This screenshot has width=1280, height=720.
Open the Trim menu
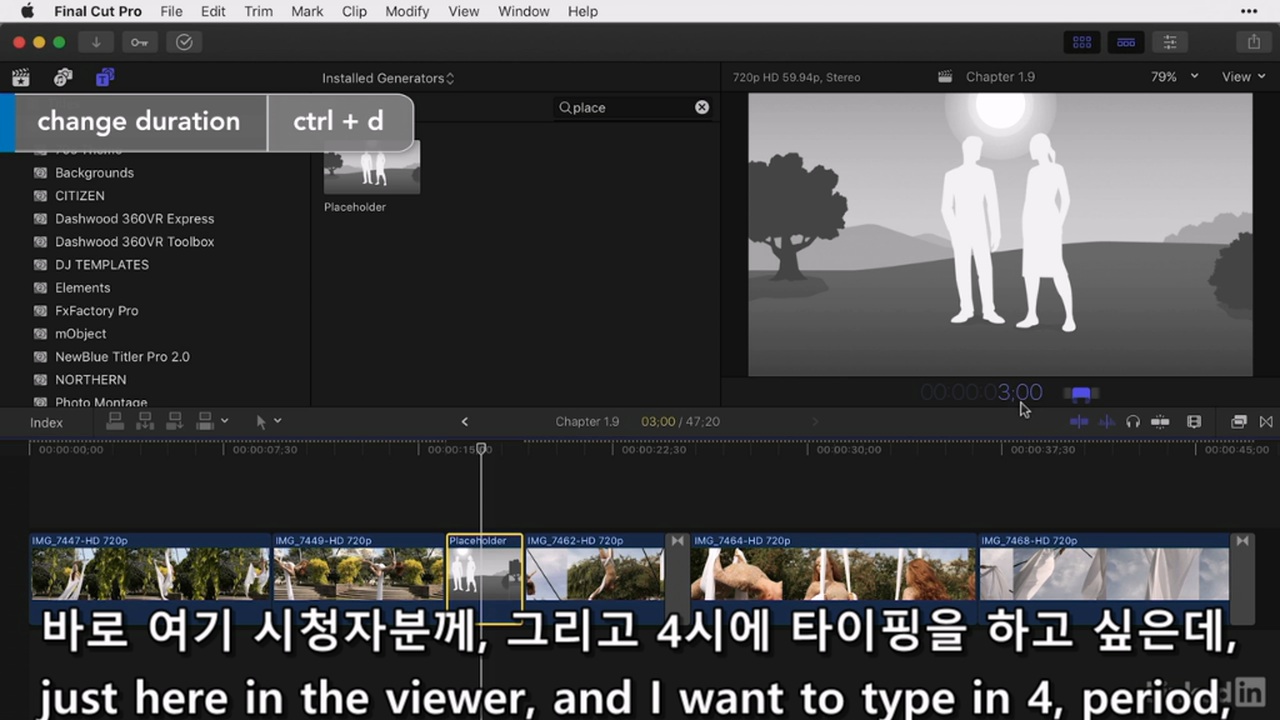[258, 12]
